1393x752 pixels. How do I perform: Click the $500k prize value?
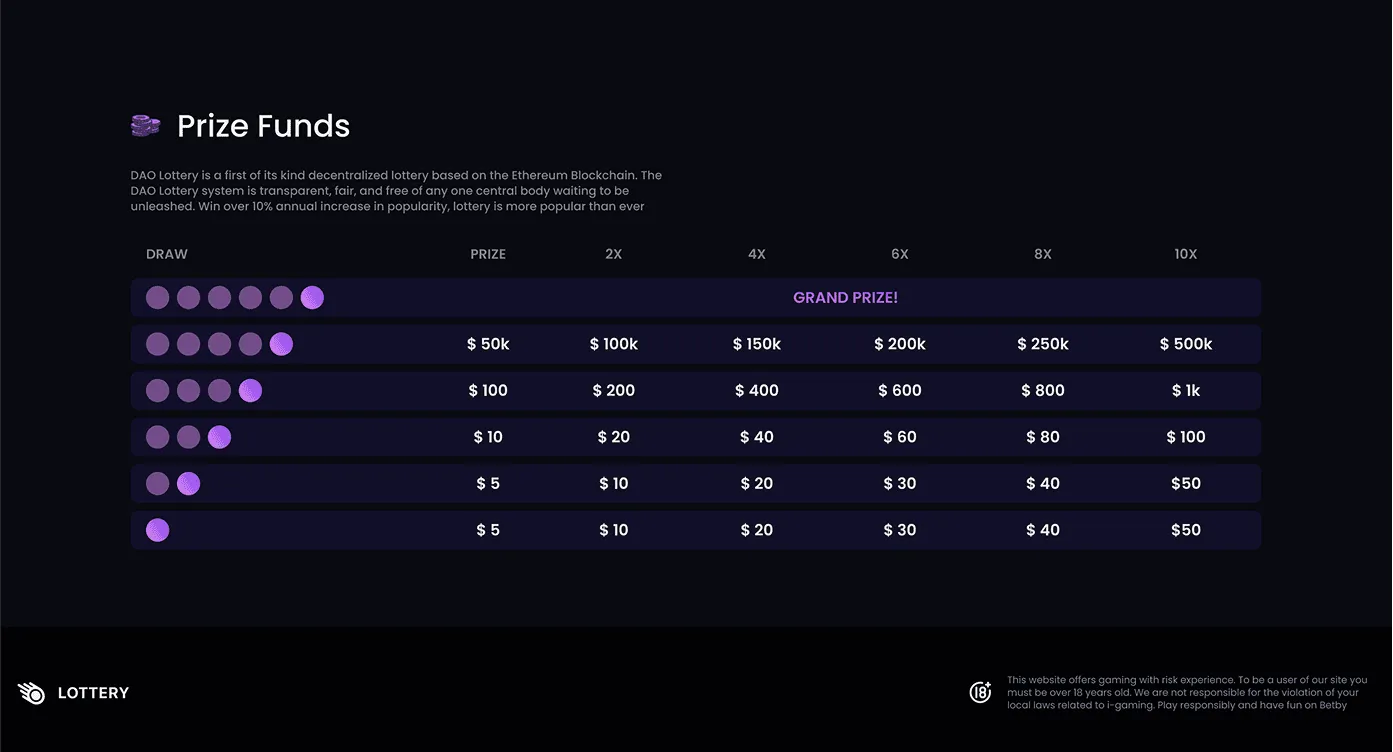click(1185, 343)
